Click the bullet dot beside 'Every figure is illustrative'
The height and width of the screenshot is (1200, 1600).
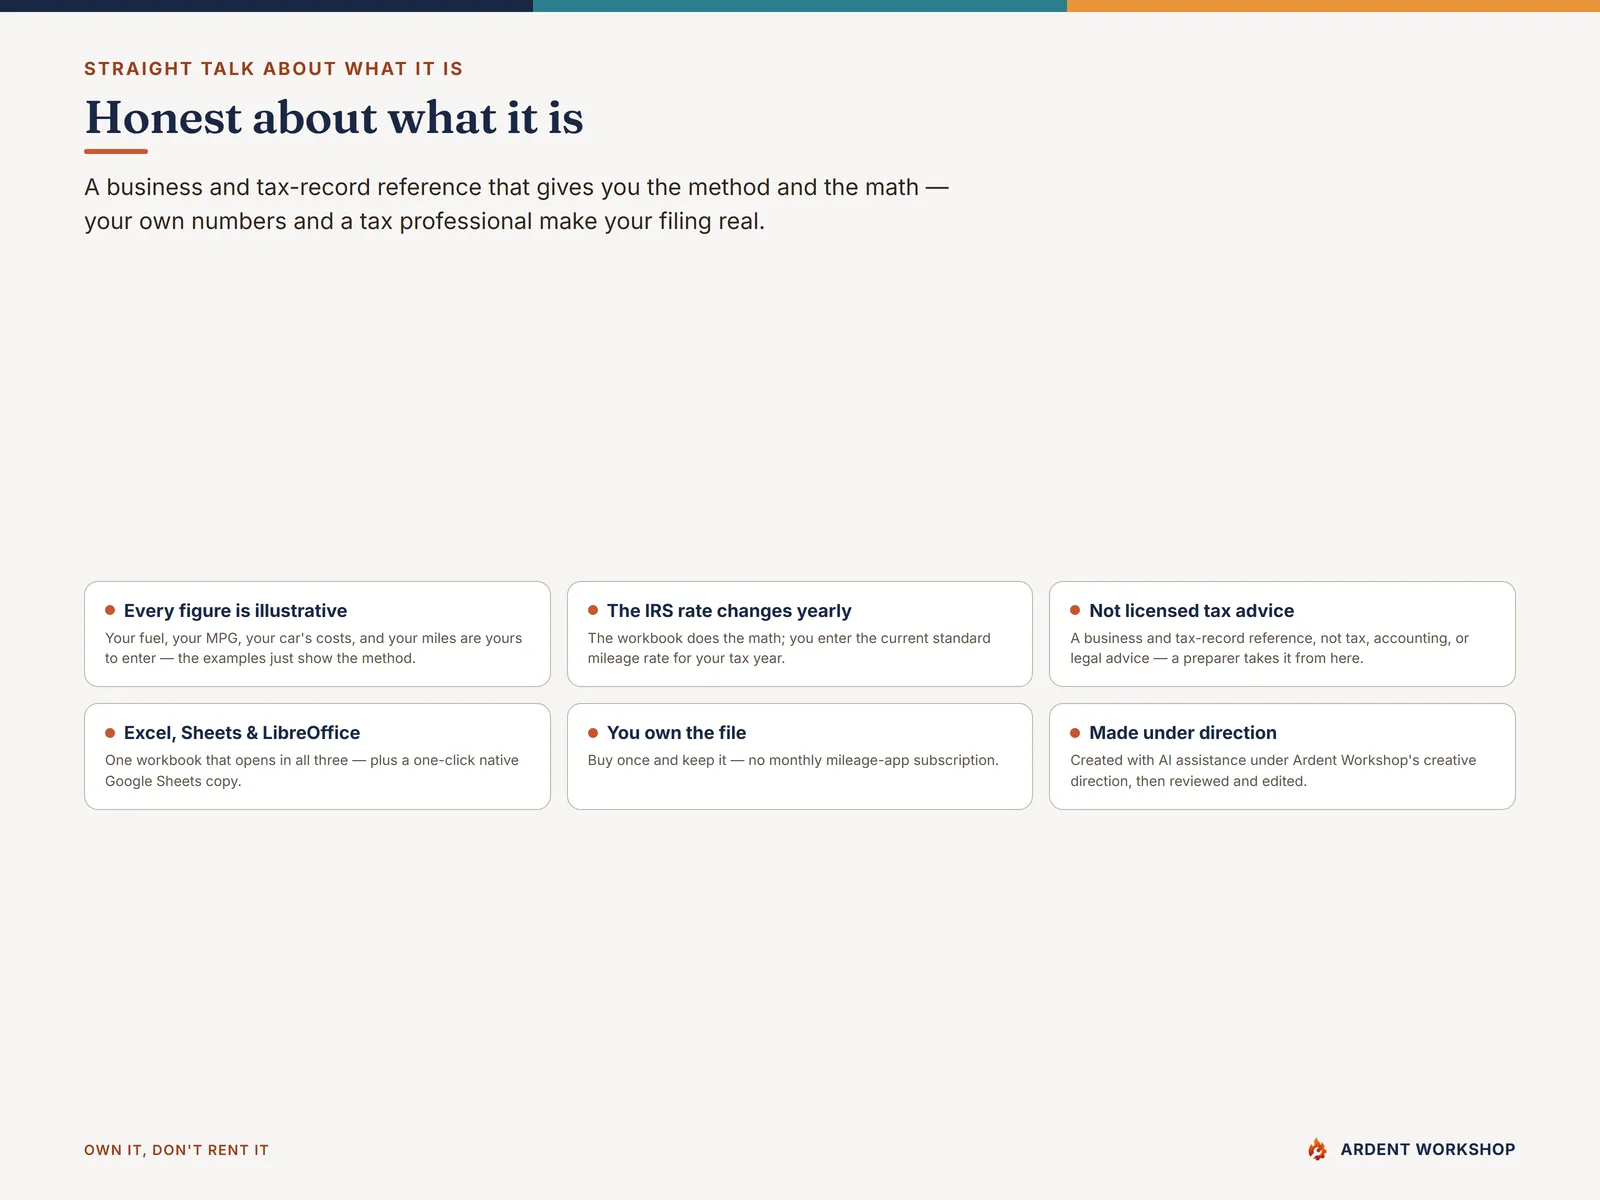(x=110, y=610)
